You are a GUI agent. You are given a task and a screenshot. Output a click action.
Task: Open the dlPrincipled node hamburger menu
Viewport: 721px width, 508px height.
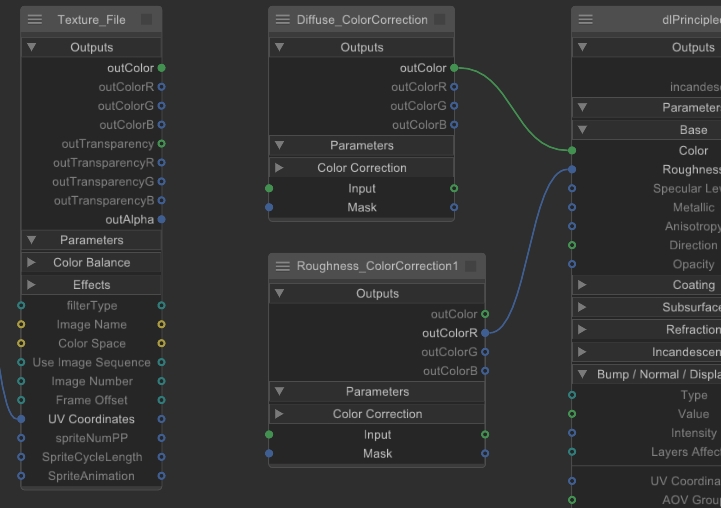[586, 20]
